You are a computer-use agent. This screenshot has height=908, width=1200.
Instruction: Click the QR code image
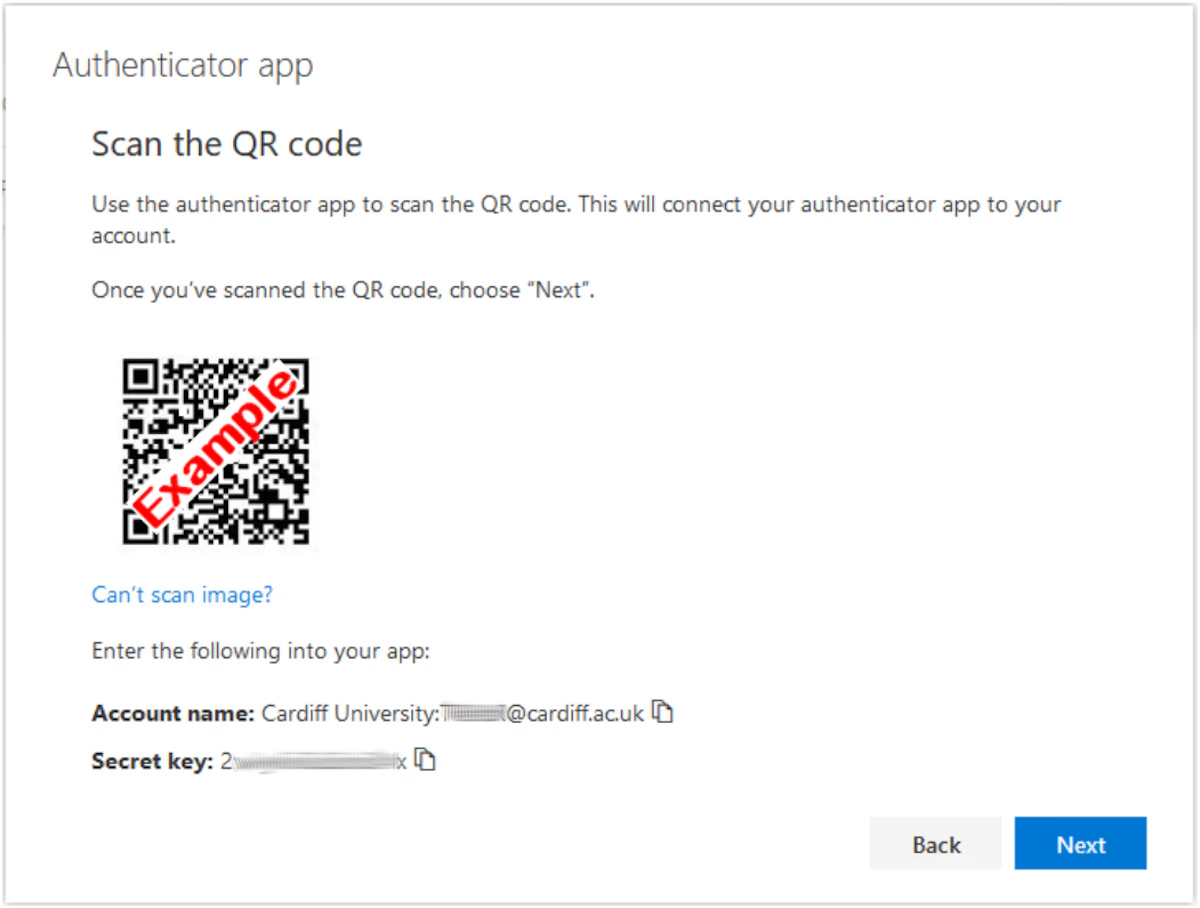pos(216,452)
